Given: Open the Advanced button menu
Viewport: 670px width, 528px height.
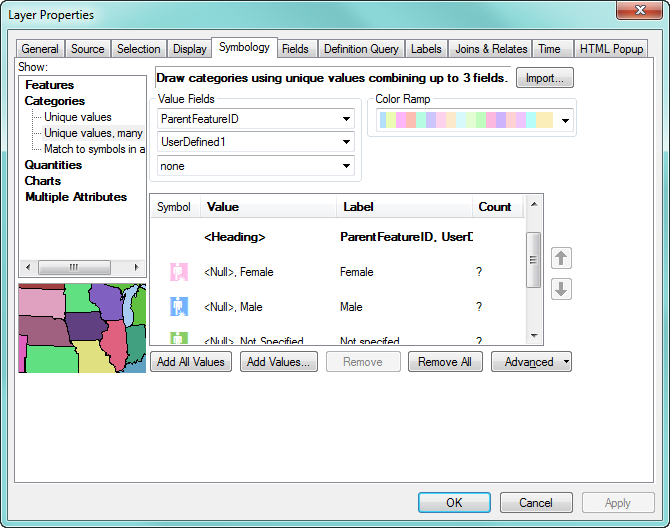Looking at the screenshot, I should pyautogui.click(x=531, y=362).
